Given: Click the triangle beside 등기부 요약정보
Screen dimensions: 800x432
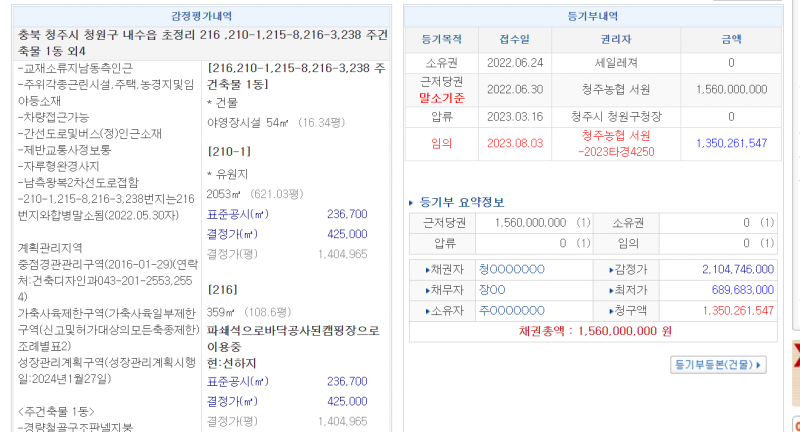Looking at the screenshot, I should pos(411,202).
